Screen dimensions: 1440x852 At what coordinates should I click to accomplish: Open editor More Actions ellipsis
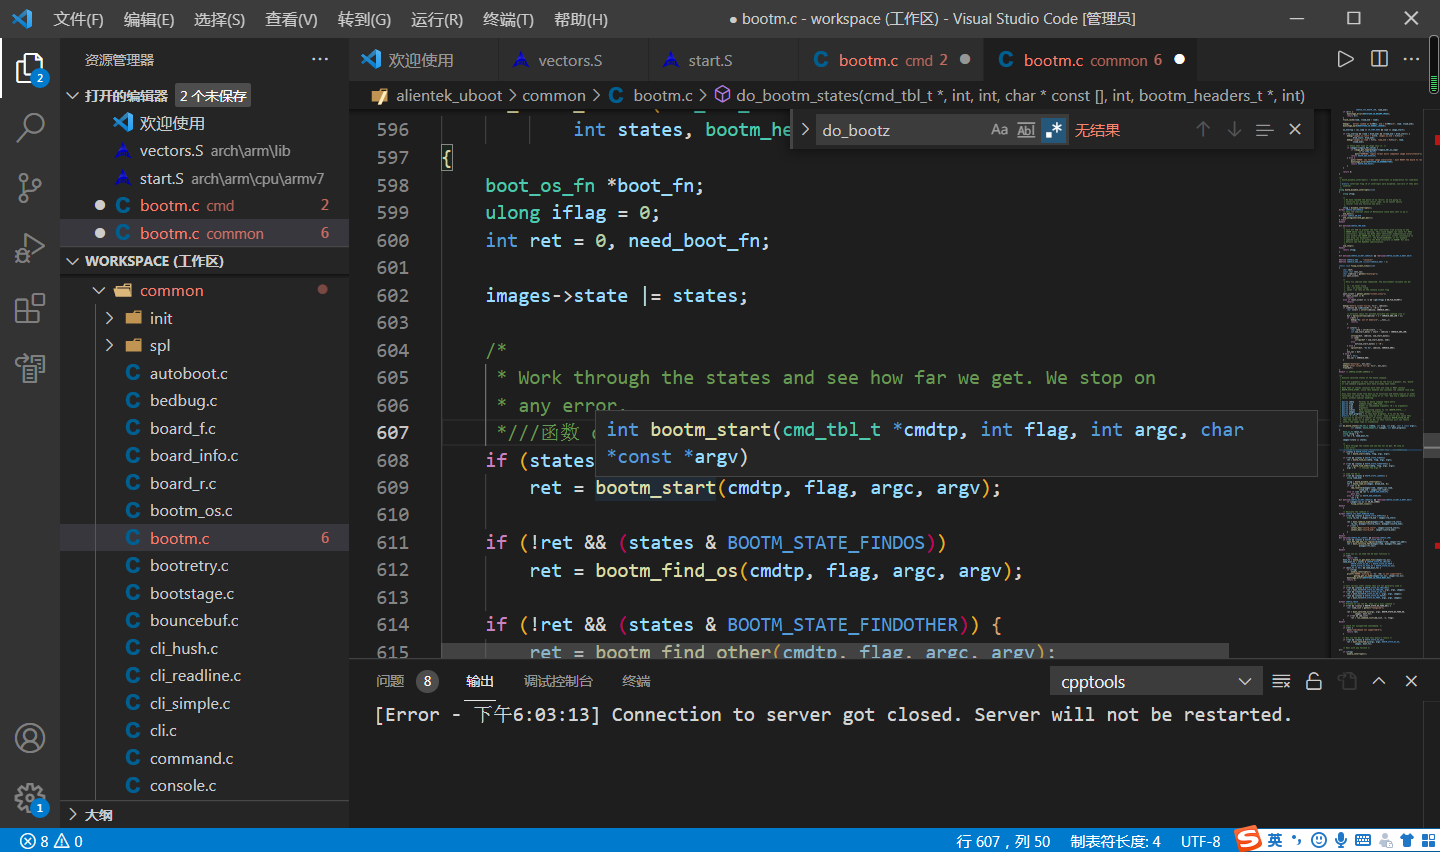[x=1411, y=59]
